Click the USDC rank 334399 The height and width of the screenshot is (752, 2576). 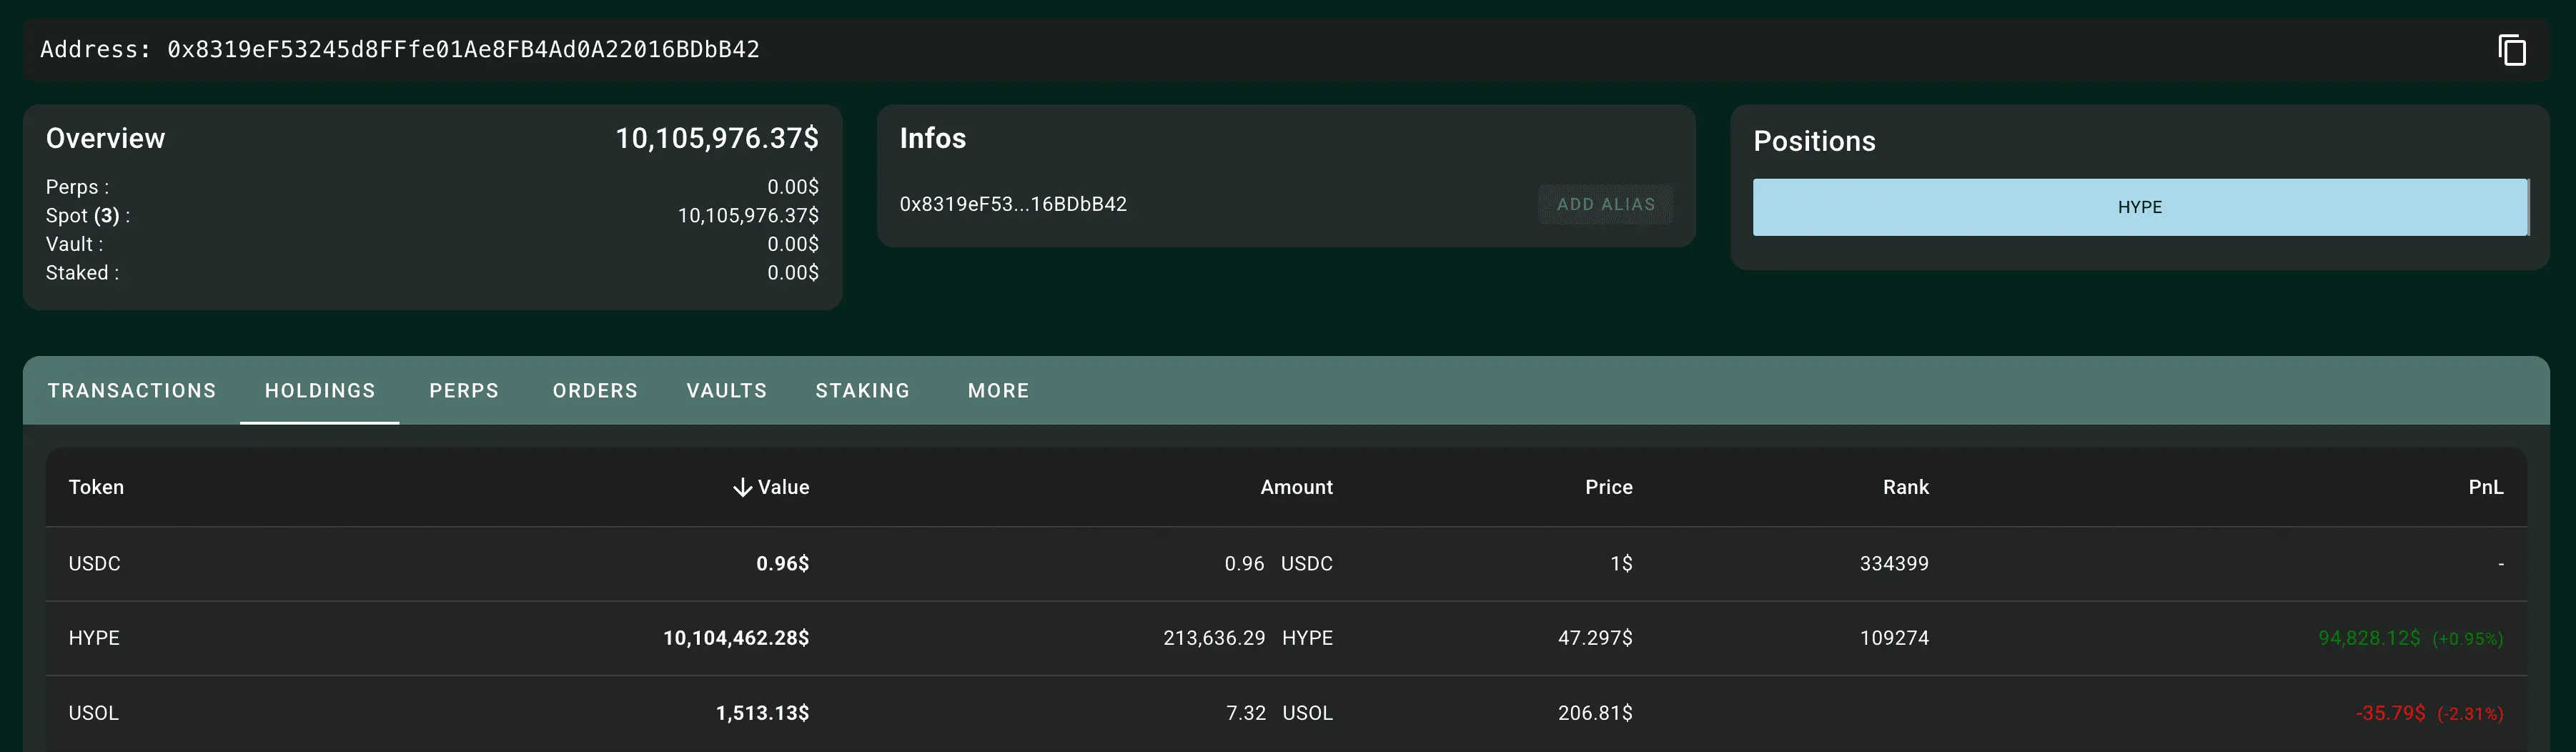click(1894, 564)
